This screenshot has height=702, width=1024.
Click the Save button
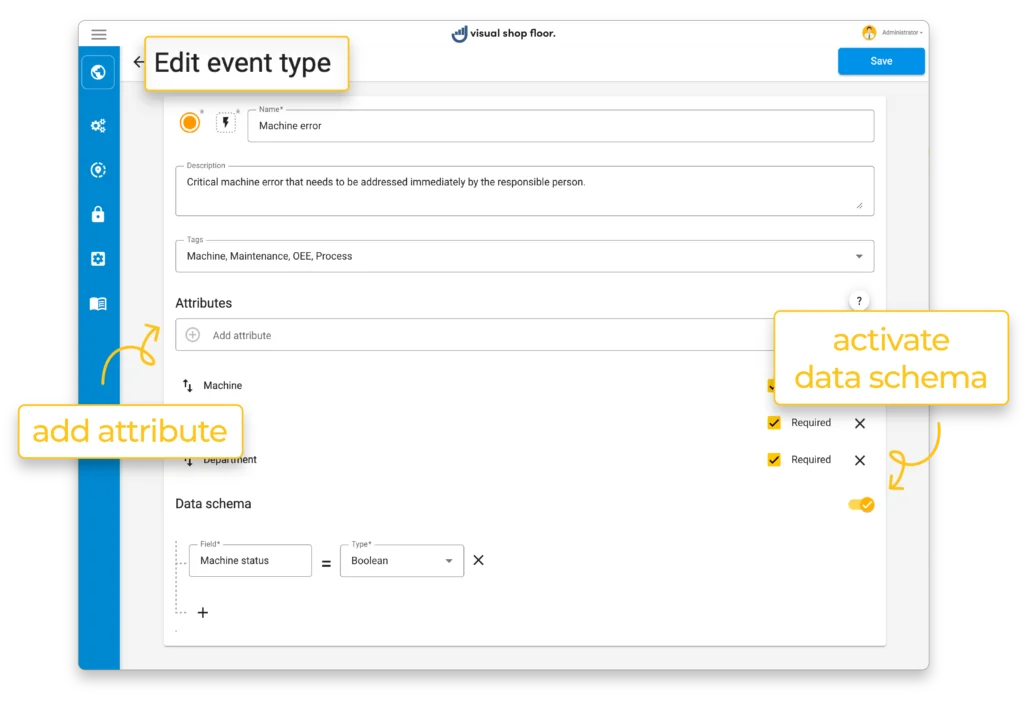[x=881, y=61]
